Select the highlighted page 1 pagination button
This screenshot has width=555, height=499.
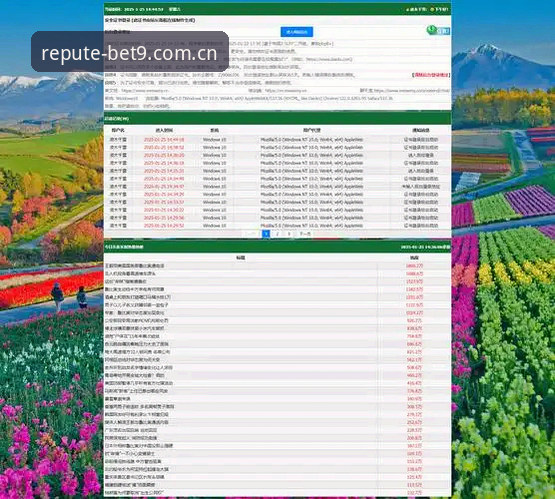[x=266, y=234]
